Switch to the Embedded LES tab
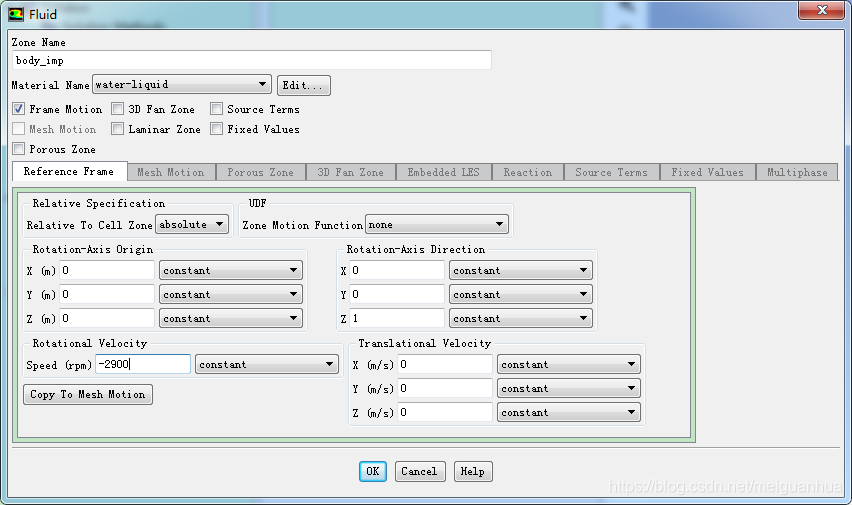Viewport: 852px width, 505px height. [443, 172]
